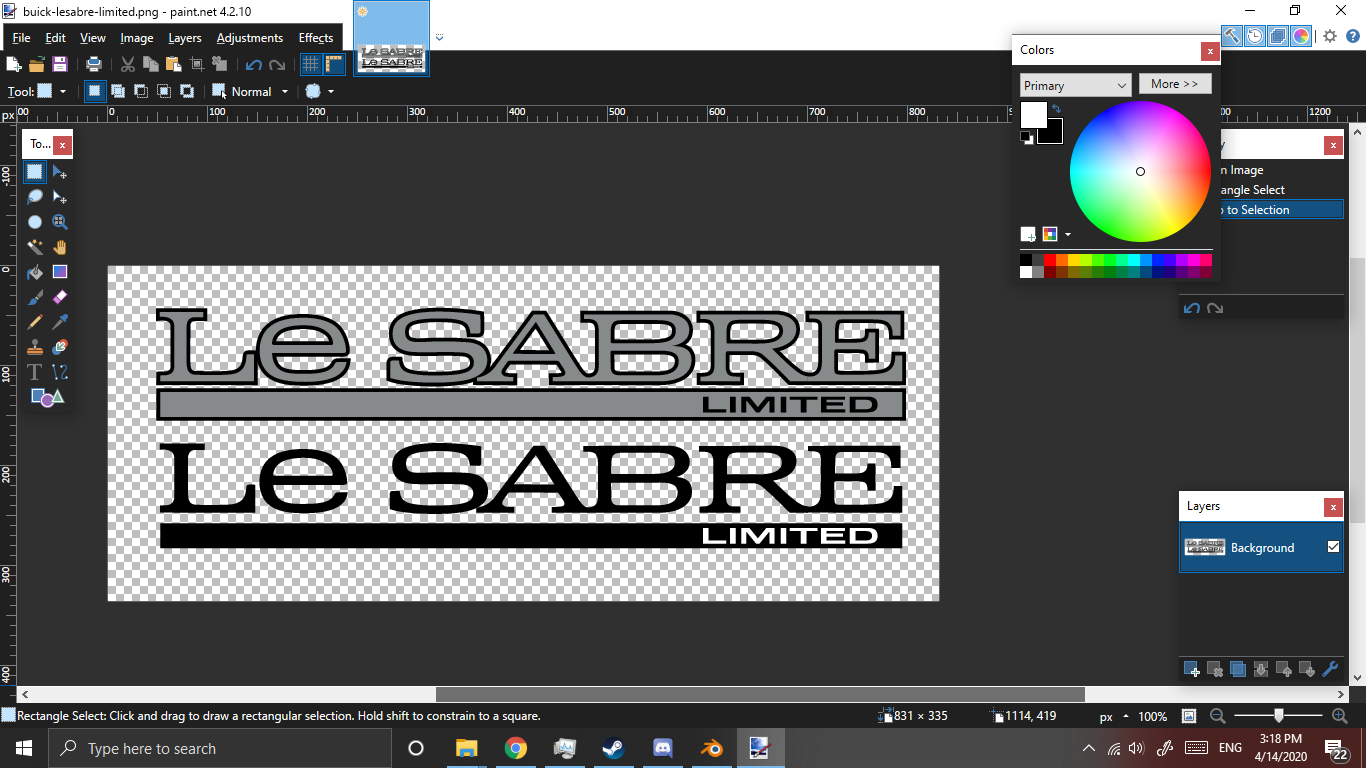Click the zoom slider handle
Viewport: 1366px width, 768px height.
click(1279, 716)
